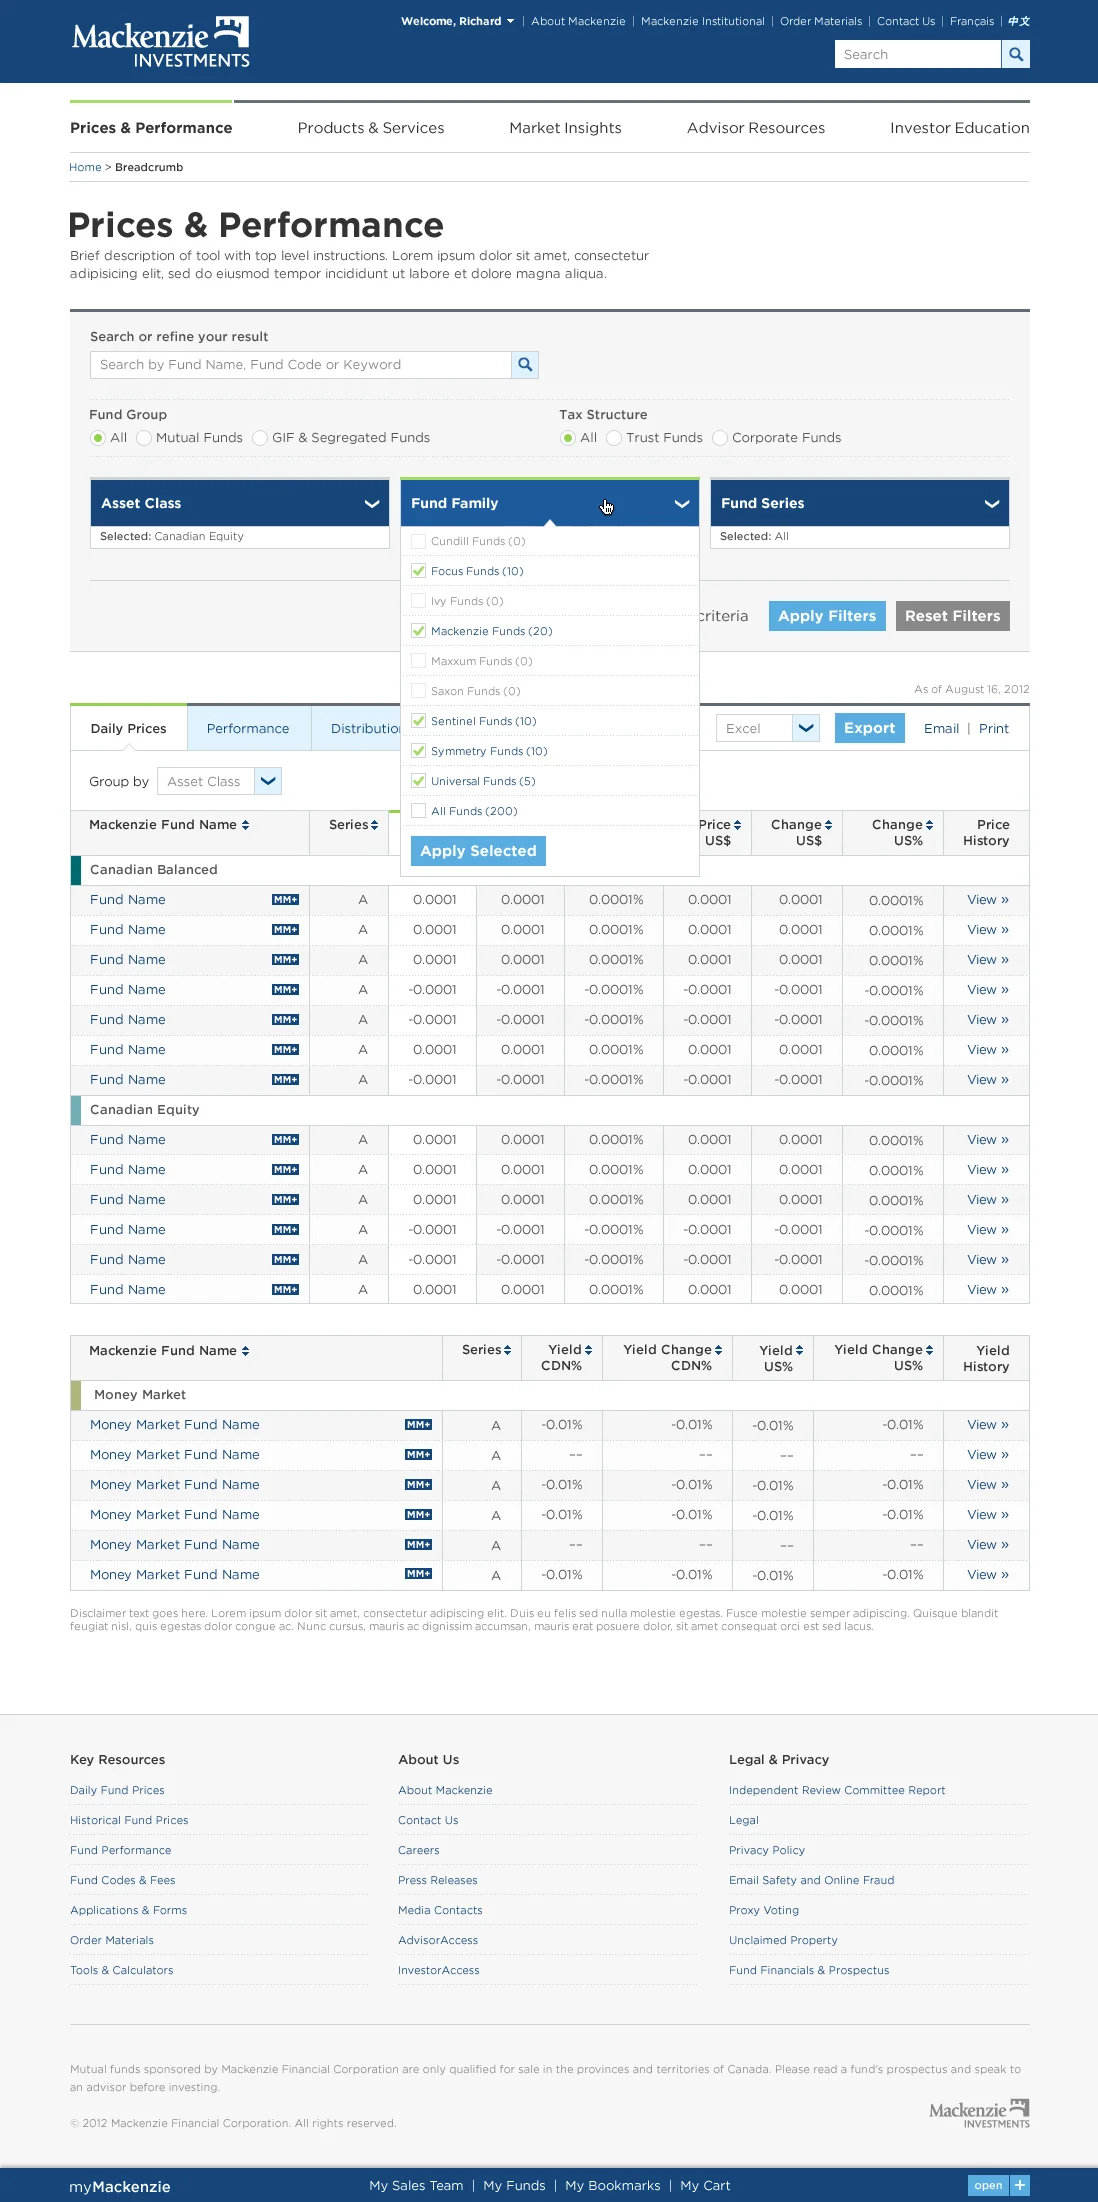Open Français language link
The height and width of the screenshot is (2202, 1098).
pos(972,21)
